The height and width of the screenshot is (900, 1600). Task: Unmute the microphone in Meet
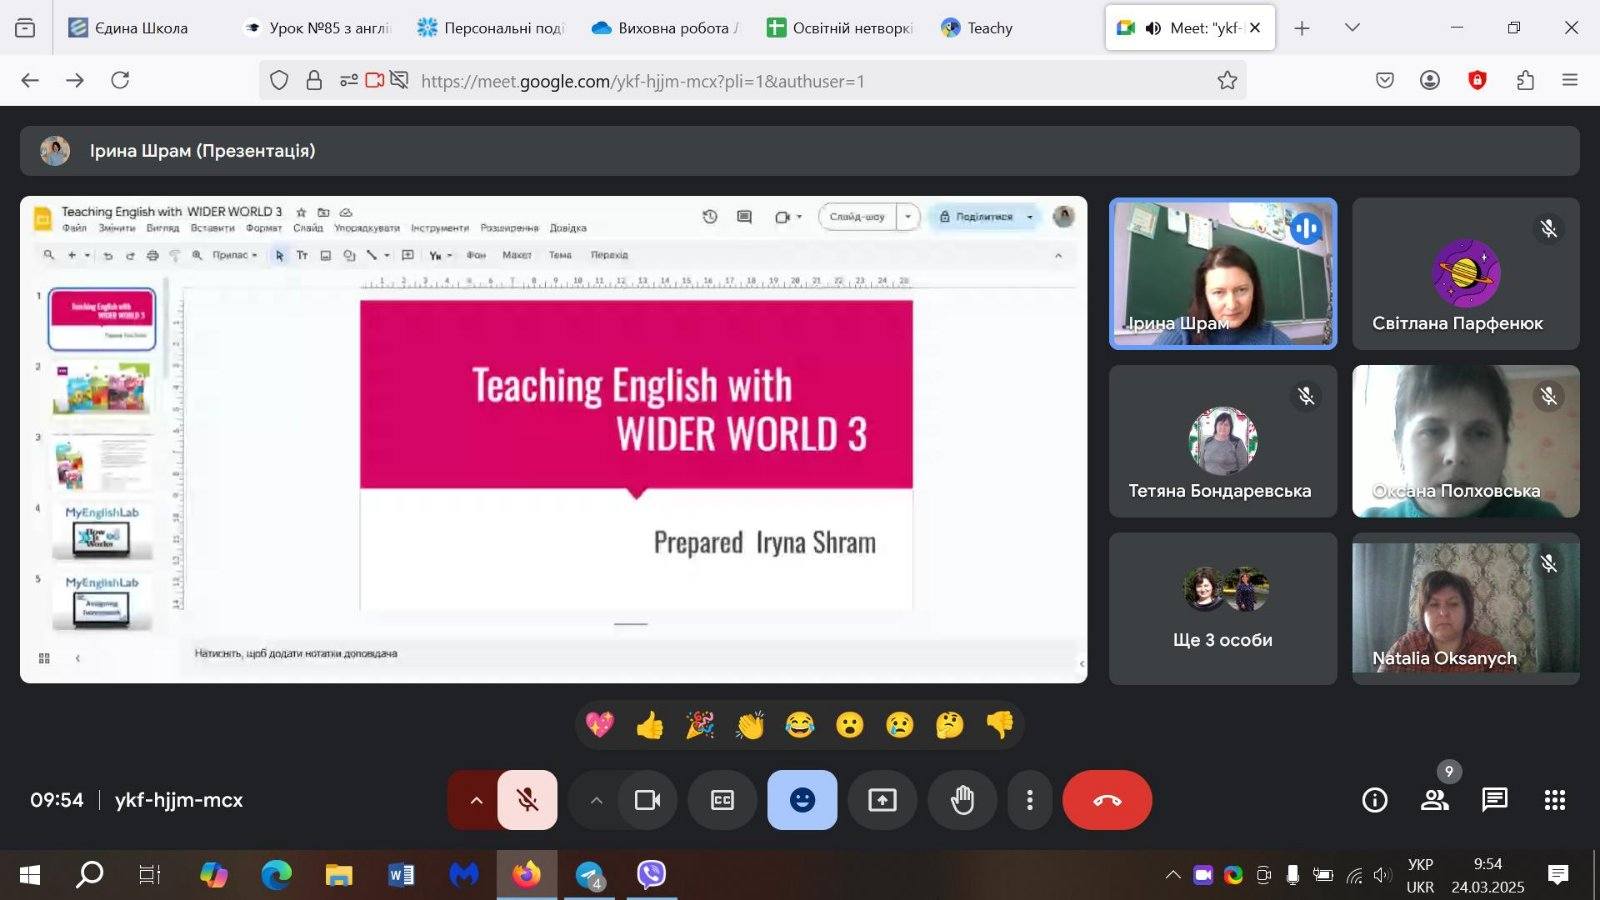click(x=528, y=800)
